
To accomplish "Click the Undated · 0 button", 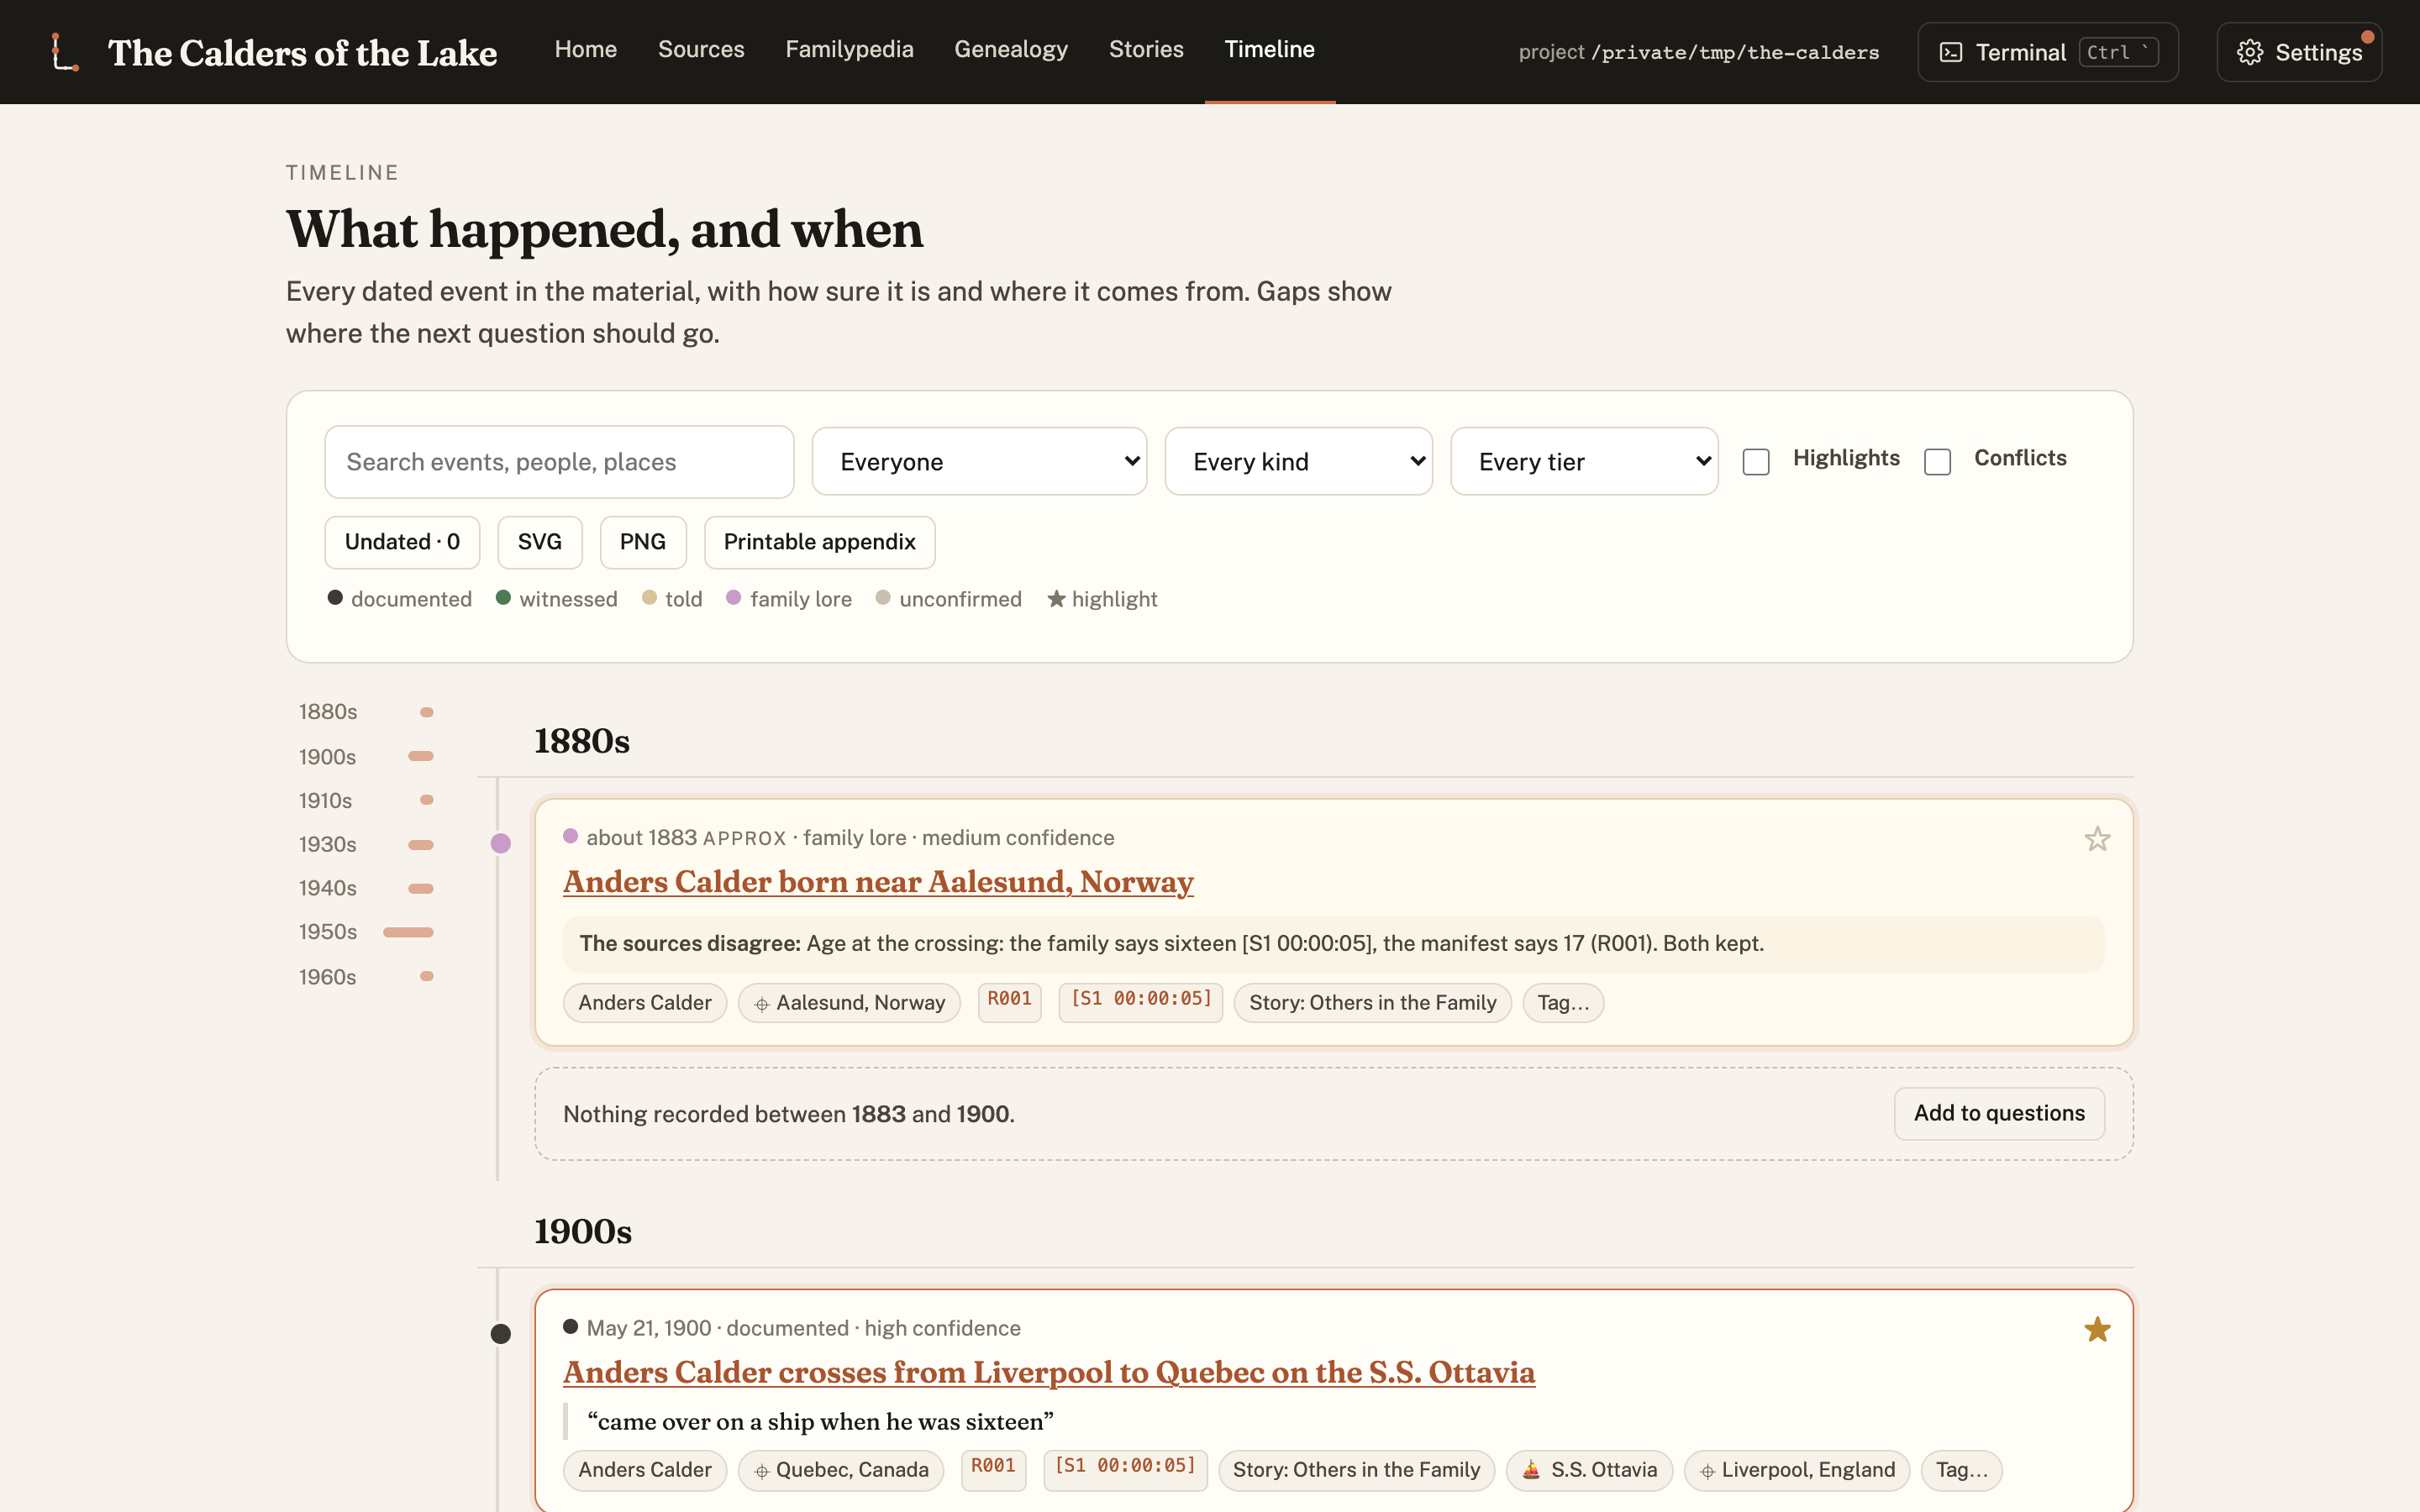I will pos(402,542).
